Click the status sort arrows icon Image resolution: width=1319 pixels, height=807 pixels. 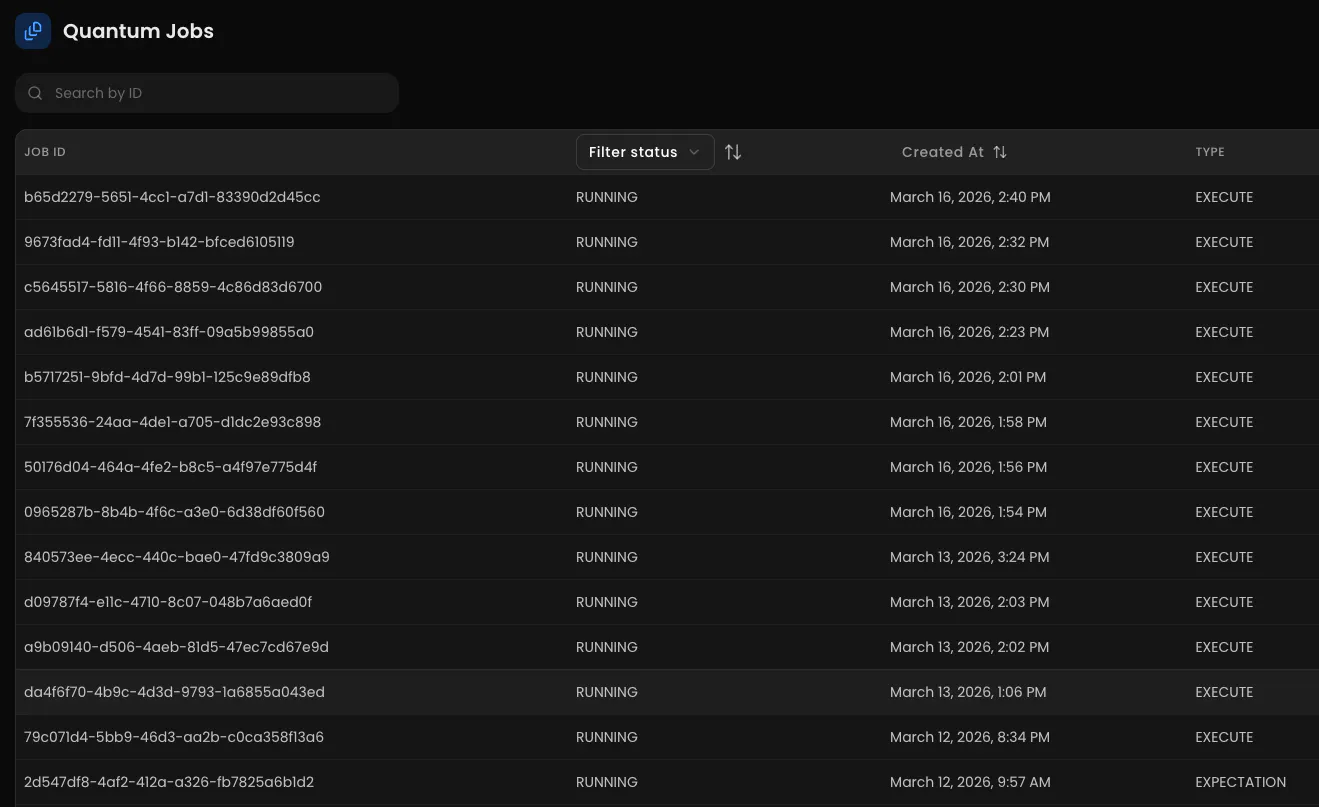pyautogui.click(x=733, y=152)
